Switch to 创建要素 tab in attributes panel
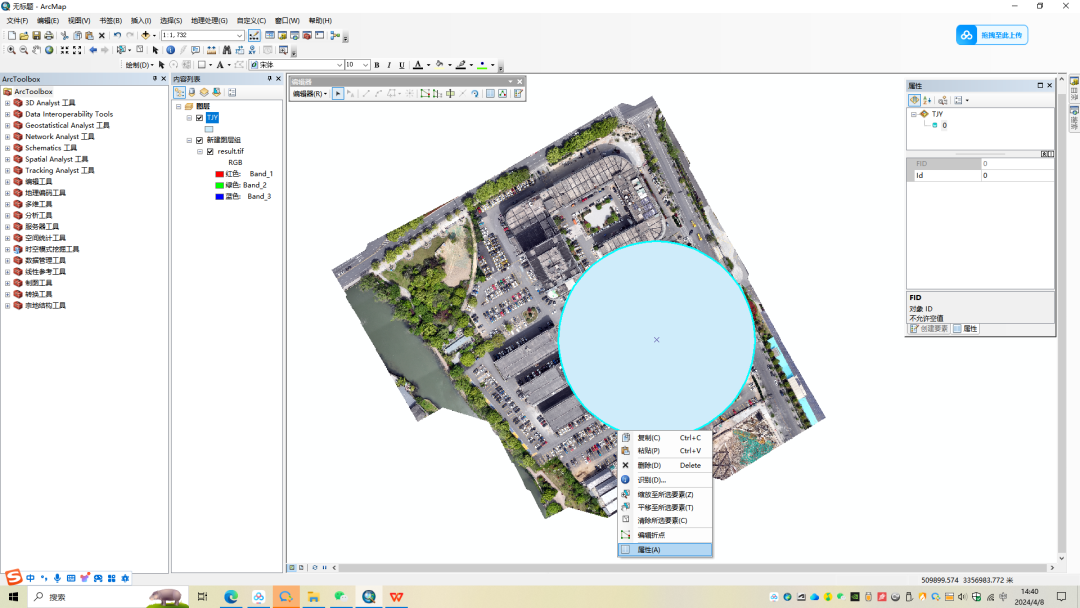The height and width of the screenshot is (608, 1080). tap(930, 329)
